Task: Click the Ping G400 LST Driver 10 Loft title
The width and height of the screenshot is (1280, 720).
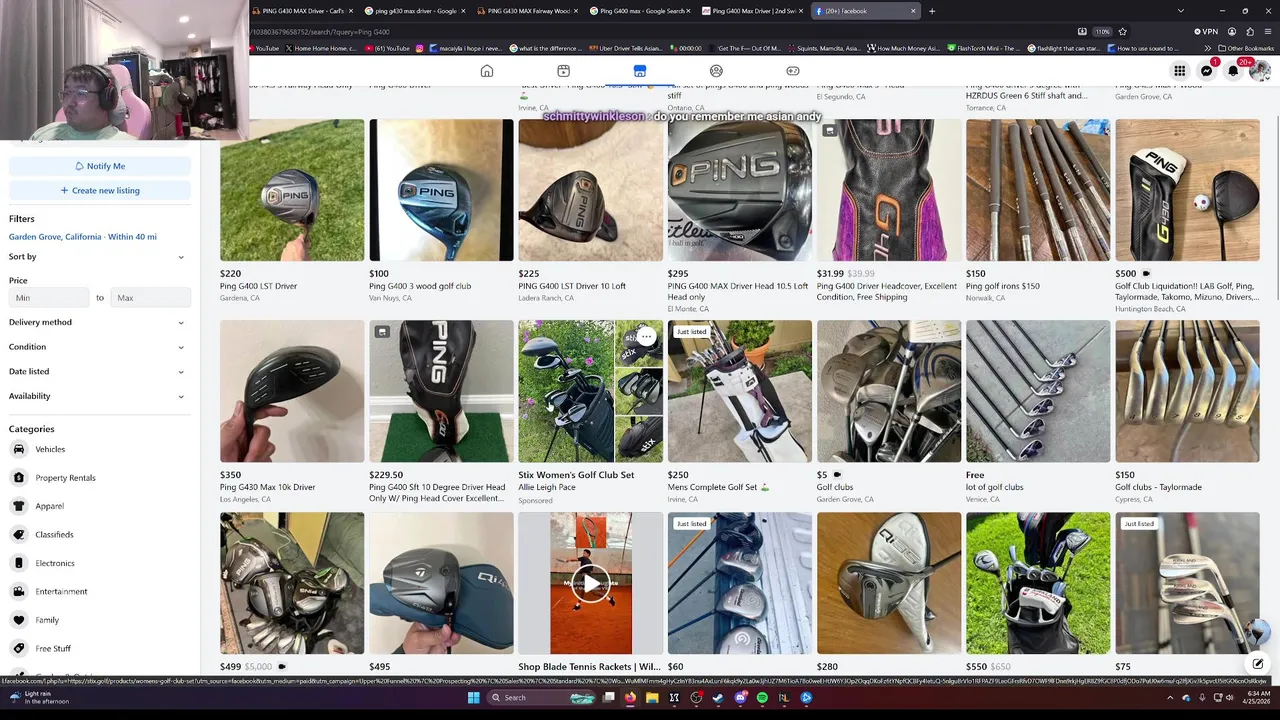Action: click(x=572, y=286)
